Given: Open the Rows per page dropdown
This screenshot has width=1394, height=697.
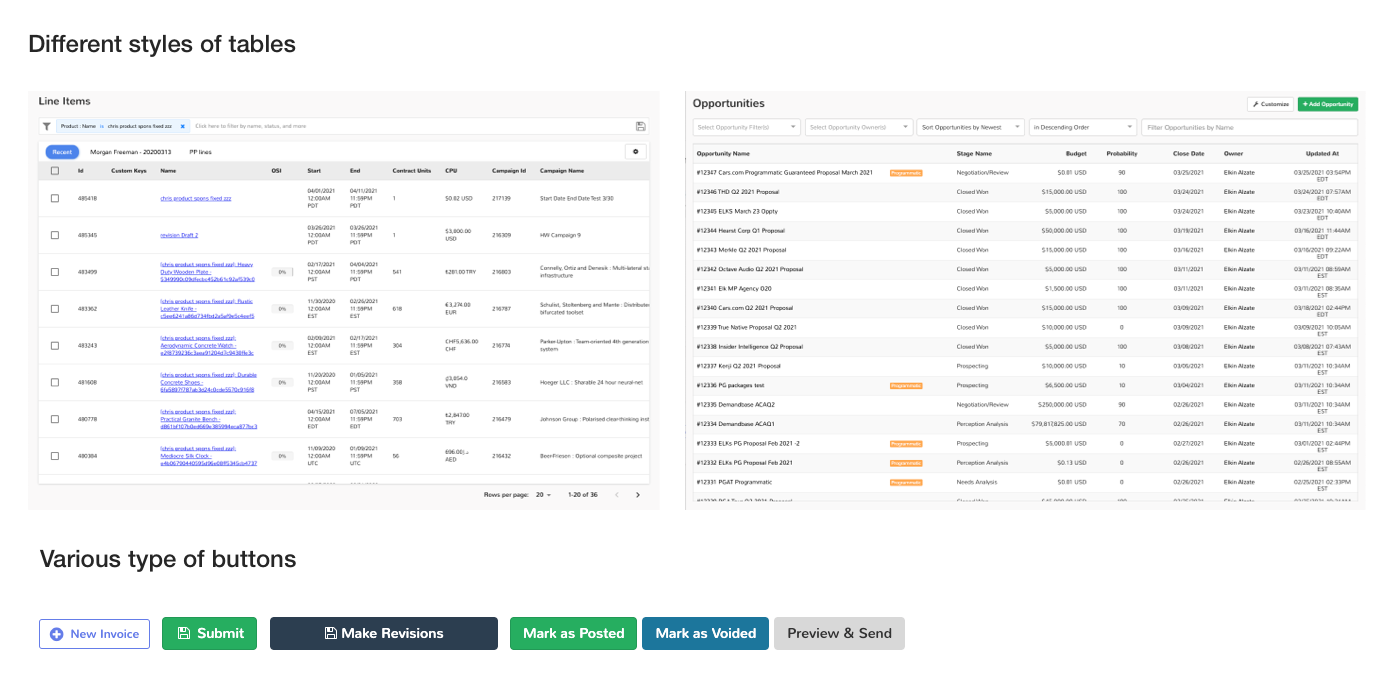Looking at the screenshot, I should pos(543,495).
